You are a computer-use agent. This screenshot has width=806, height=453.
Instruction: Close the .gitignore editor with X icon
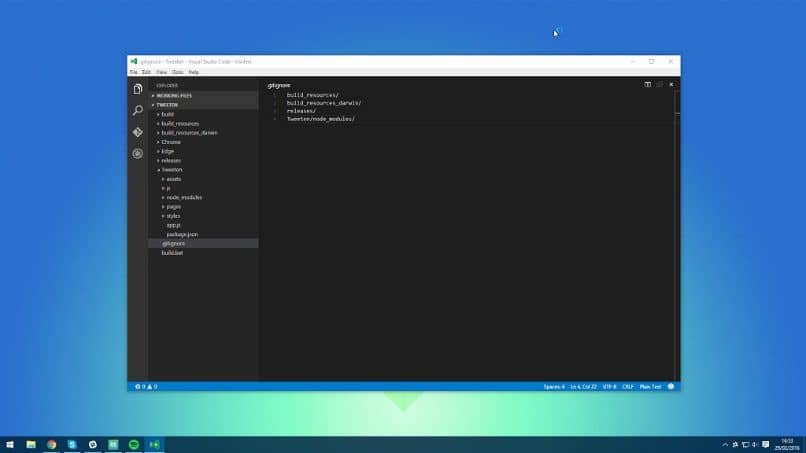click(671, 84)
